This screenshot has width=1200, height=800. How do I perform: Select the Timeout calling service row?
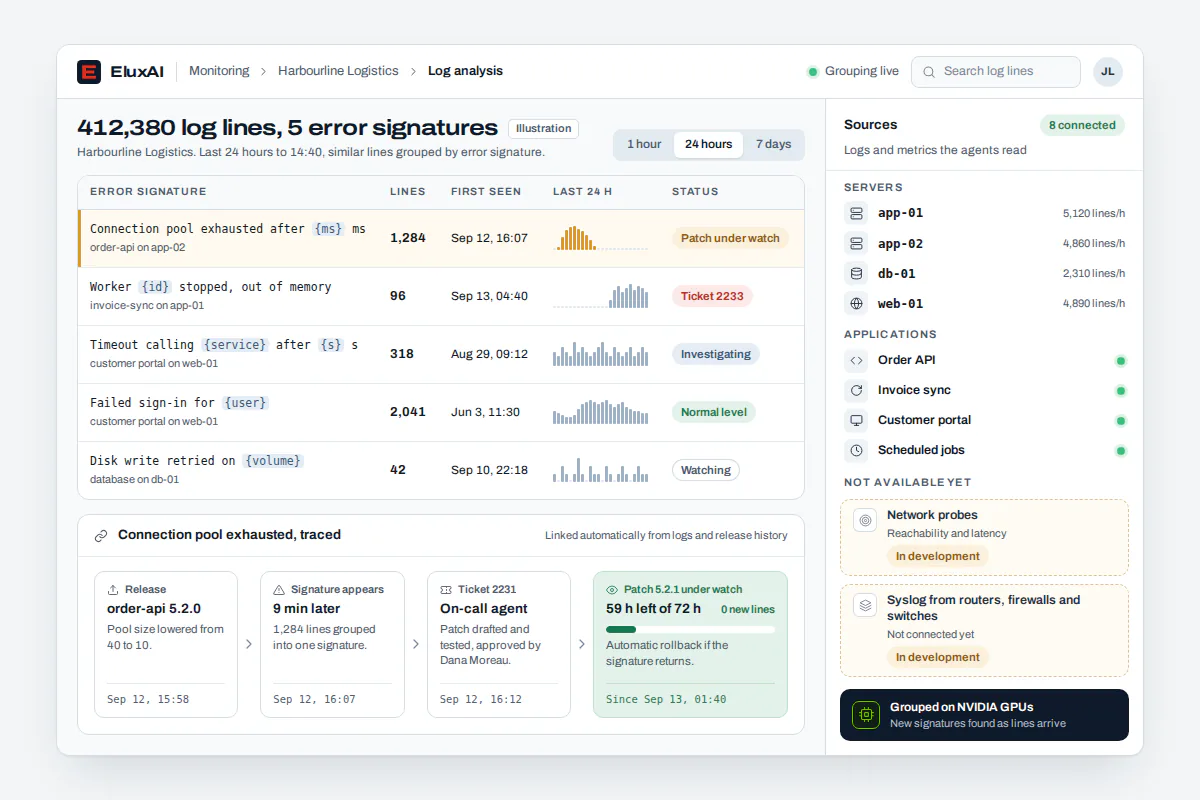click(441, 354)
